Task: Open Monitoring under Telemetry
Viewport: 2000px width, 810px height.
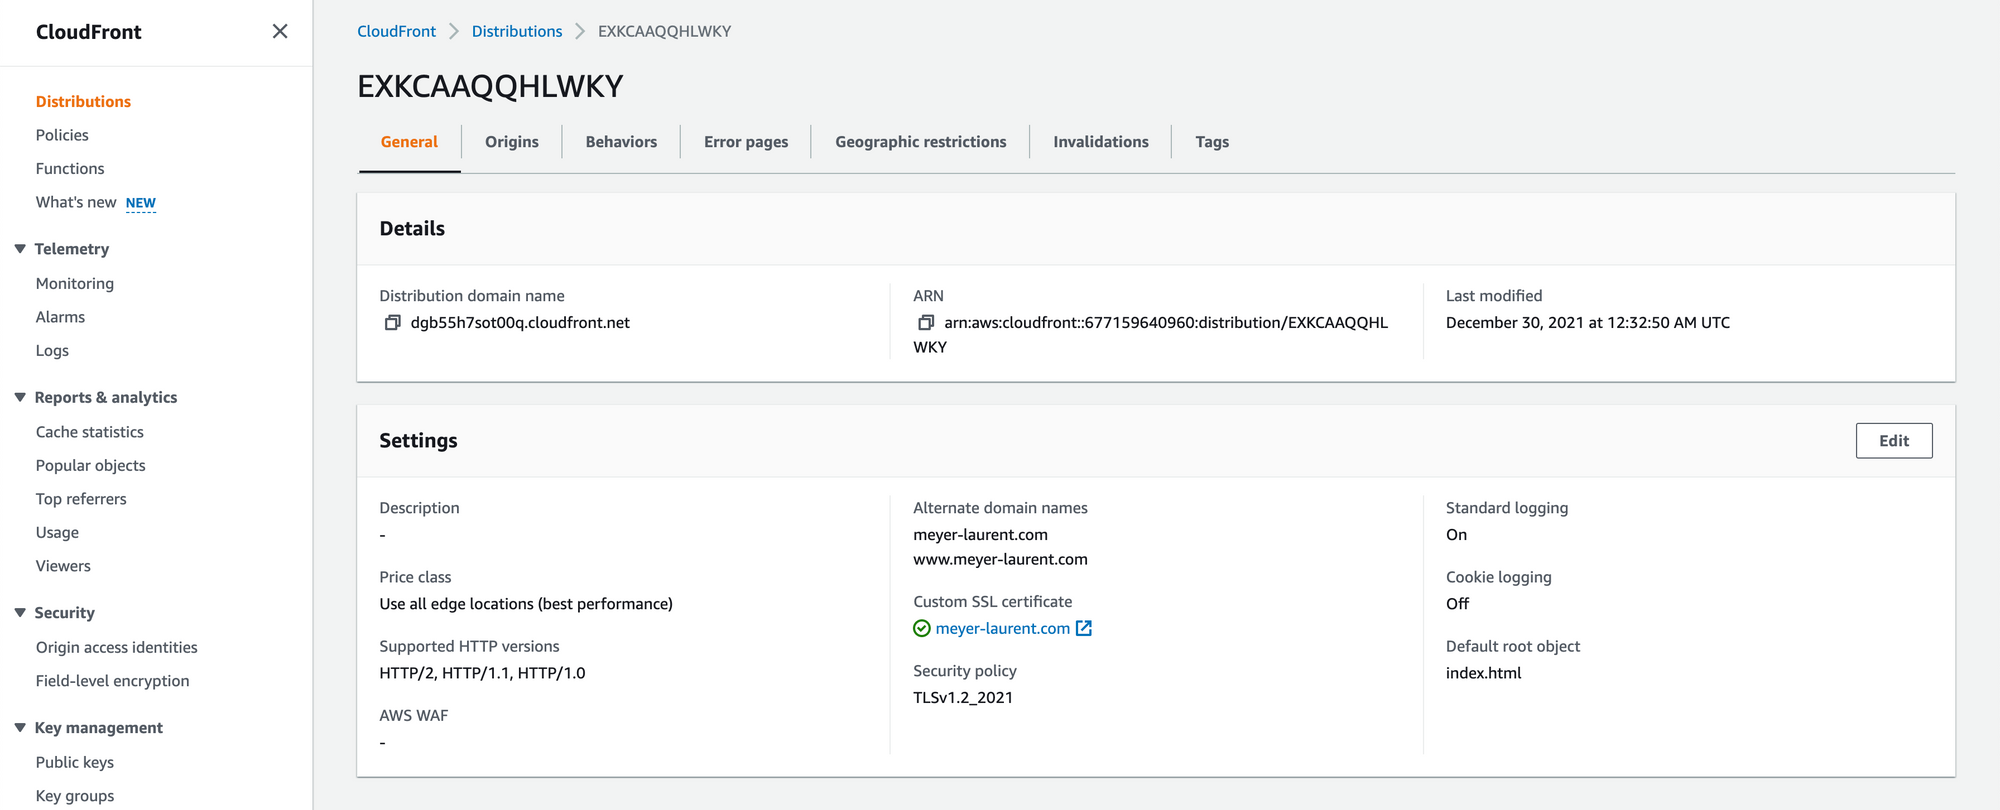Action: coord(75,283)
